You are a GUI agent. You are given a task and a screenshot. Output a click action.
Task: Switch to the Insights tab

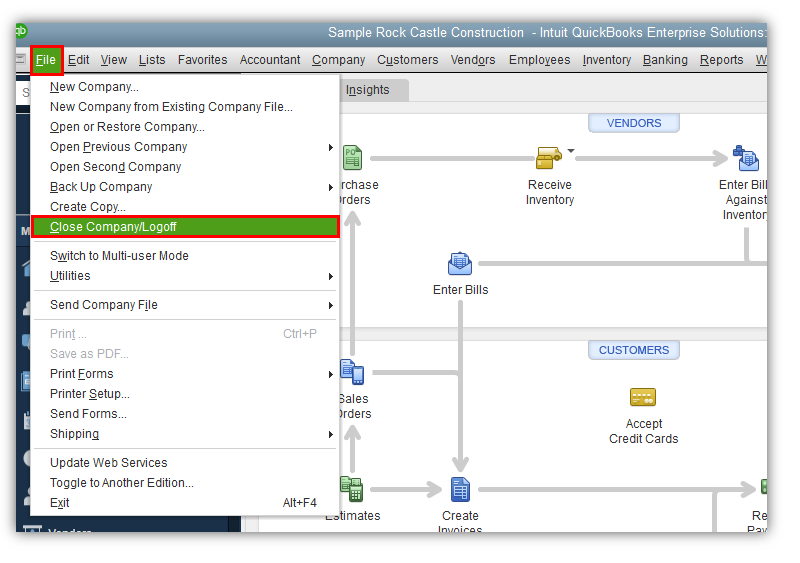tap(373, 90)
